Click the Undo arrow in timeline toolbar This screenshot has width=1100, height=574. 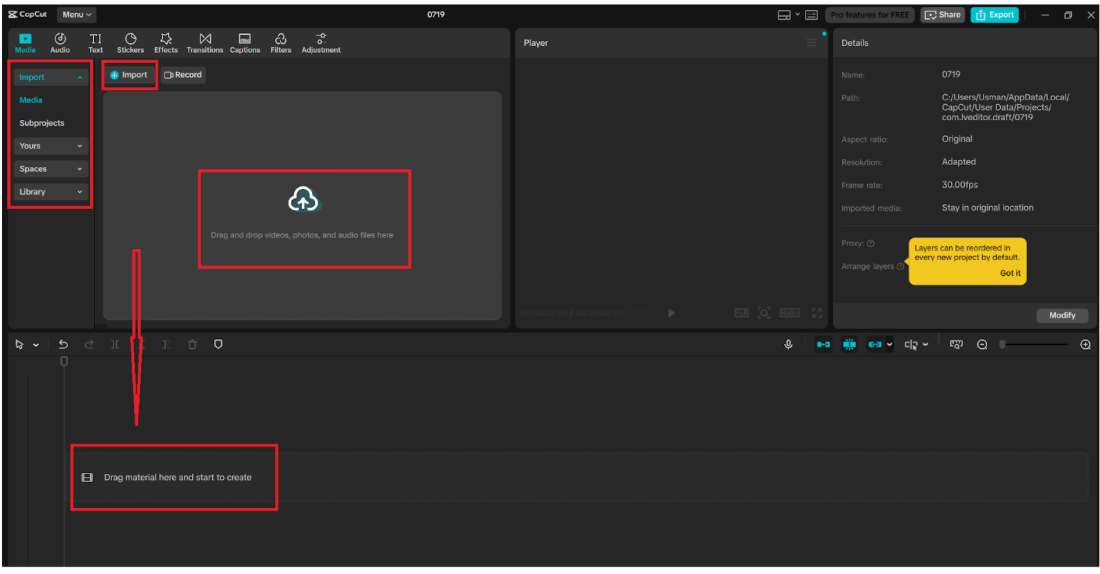[x=64, y=344]
